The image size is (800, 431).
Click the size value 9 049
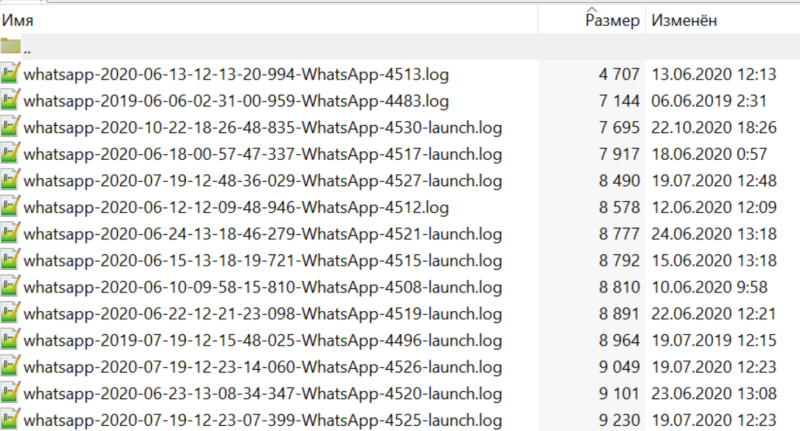click(x=619, y=367)
